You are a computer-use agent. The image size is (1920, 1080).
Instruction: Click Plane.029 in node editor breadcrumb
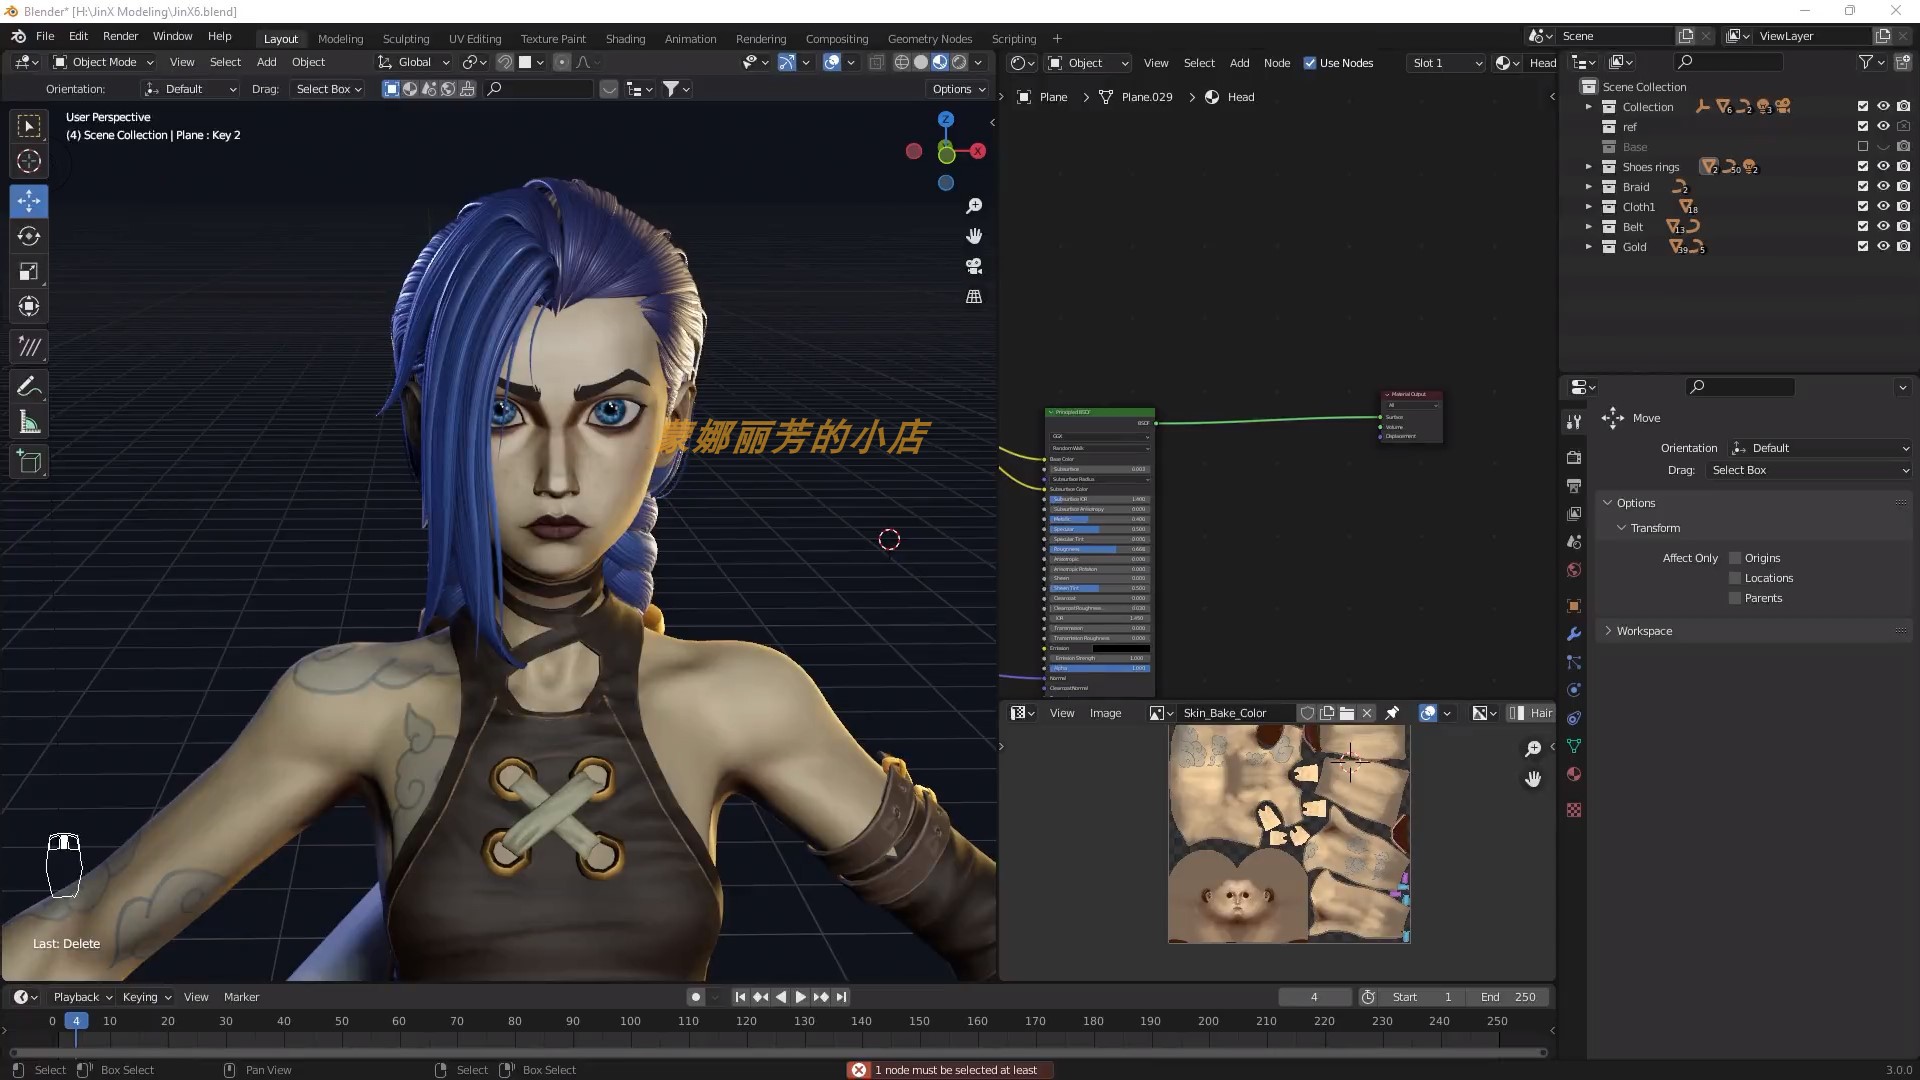(1146, 97)
